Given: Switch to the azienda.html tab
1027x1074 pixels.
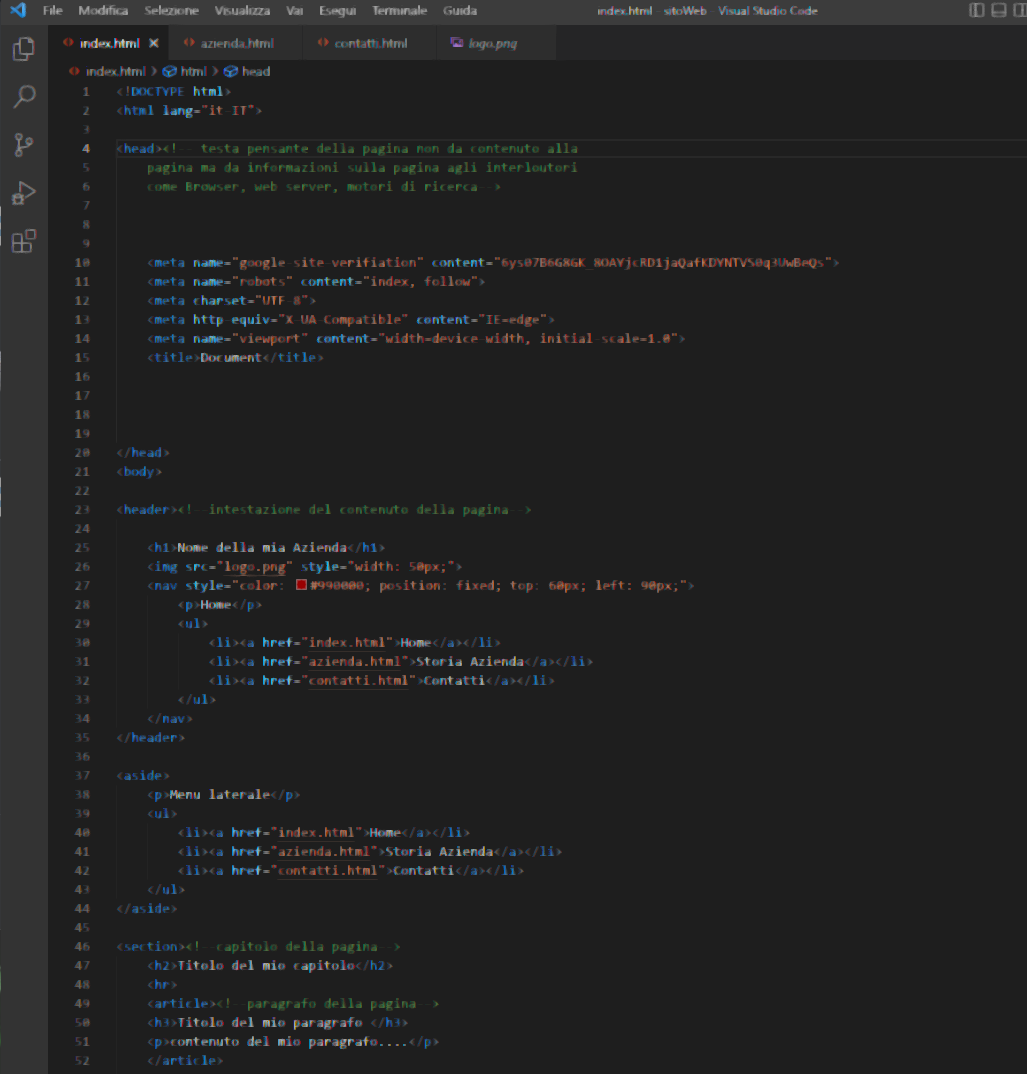Looking at the screenshot, I should click(236, 43).
